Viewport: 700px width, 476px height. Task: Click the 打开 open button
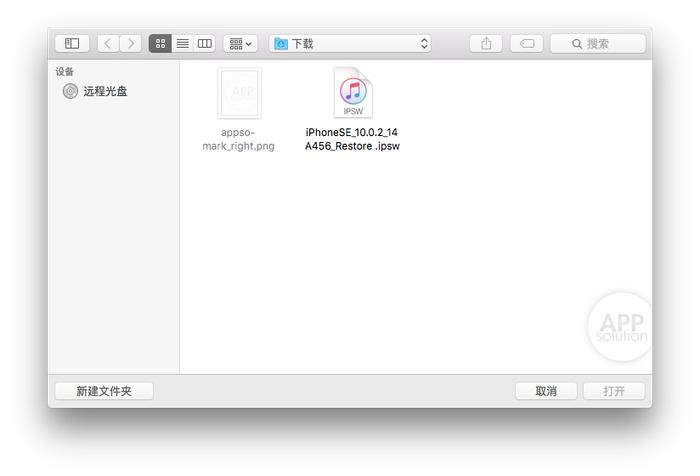(x=614, y=391)
